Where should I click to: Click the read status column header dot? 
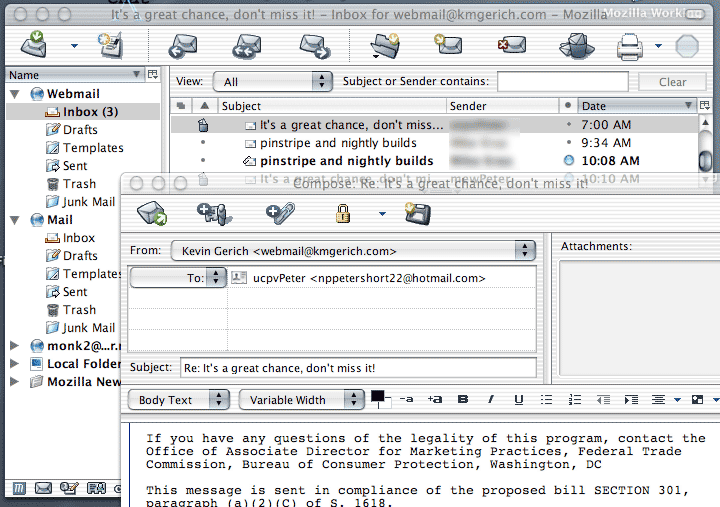click(568, 106)
